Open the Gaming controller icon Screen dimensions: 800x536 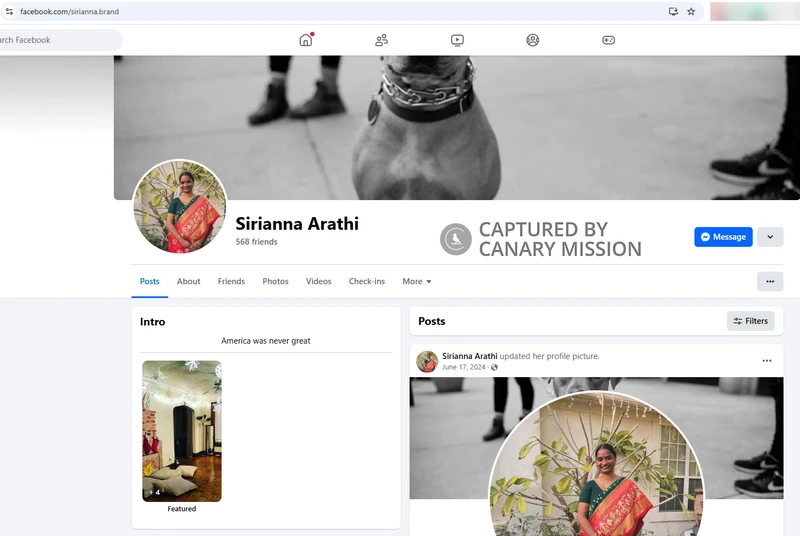point(608,40)
